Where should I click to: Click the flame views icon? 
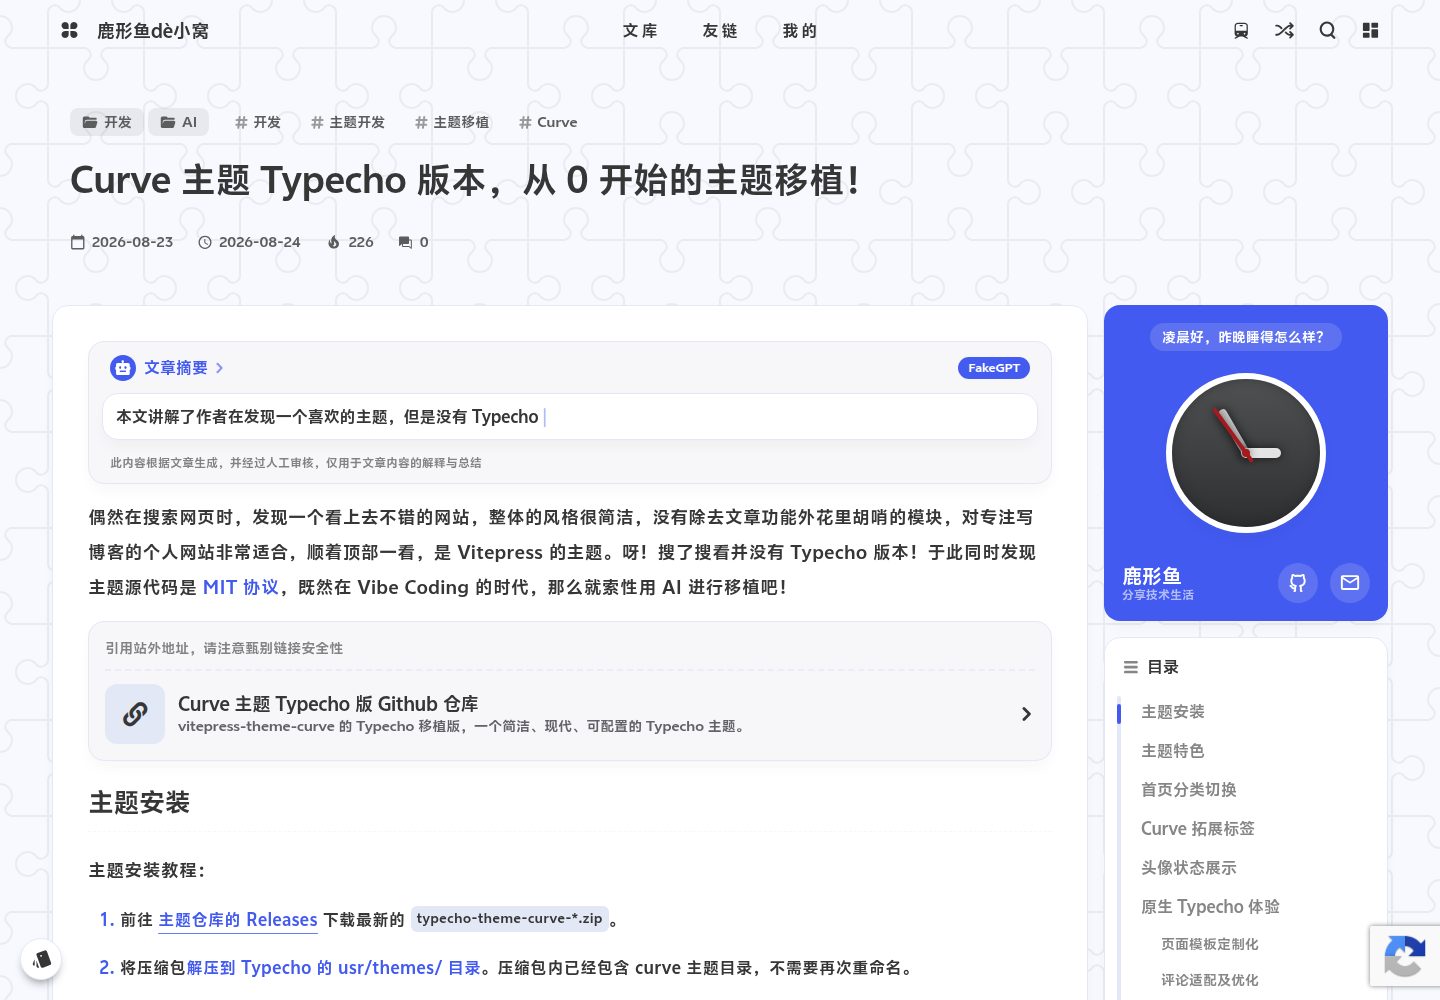(334, 242)
